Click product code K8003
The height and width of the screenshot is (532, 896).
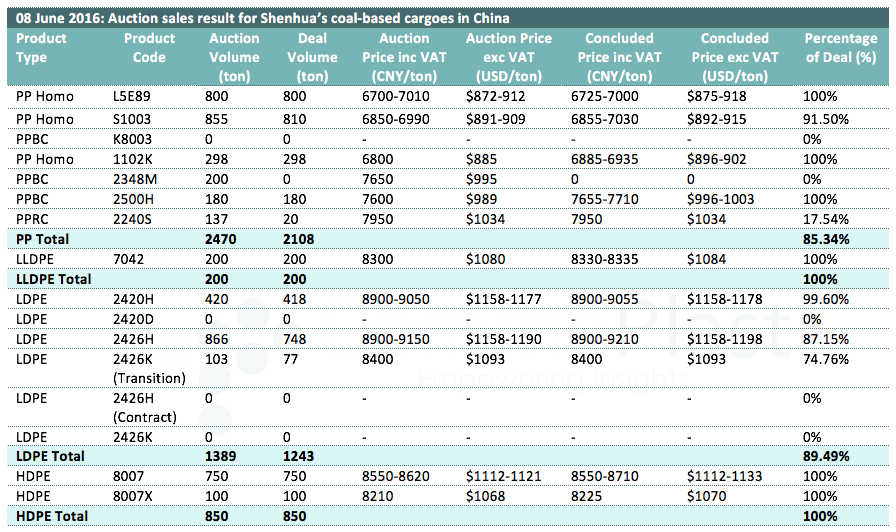coord(134,140)
